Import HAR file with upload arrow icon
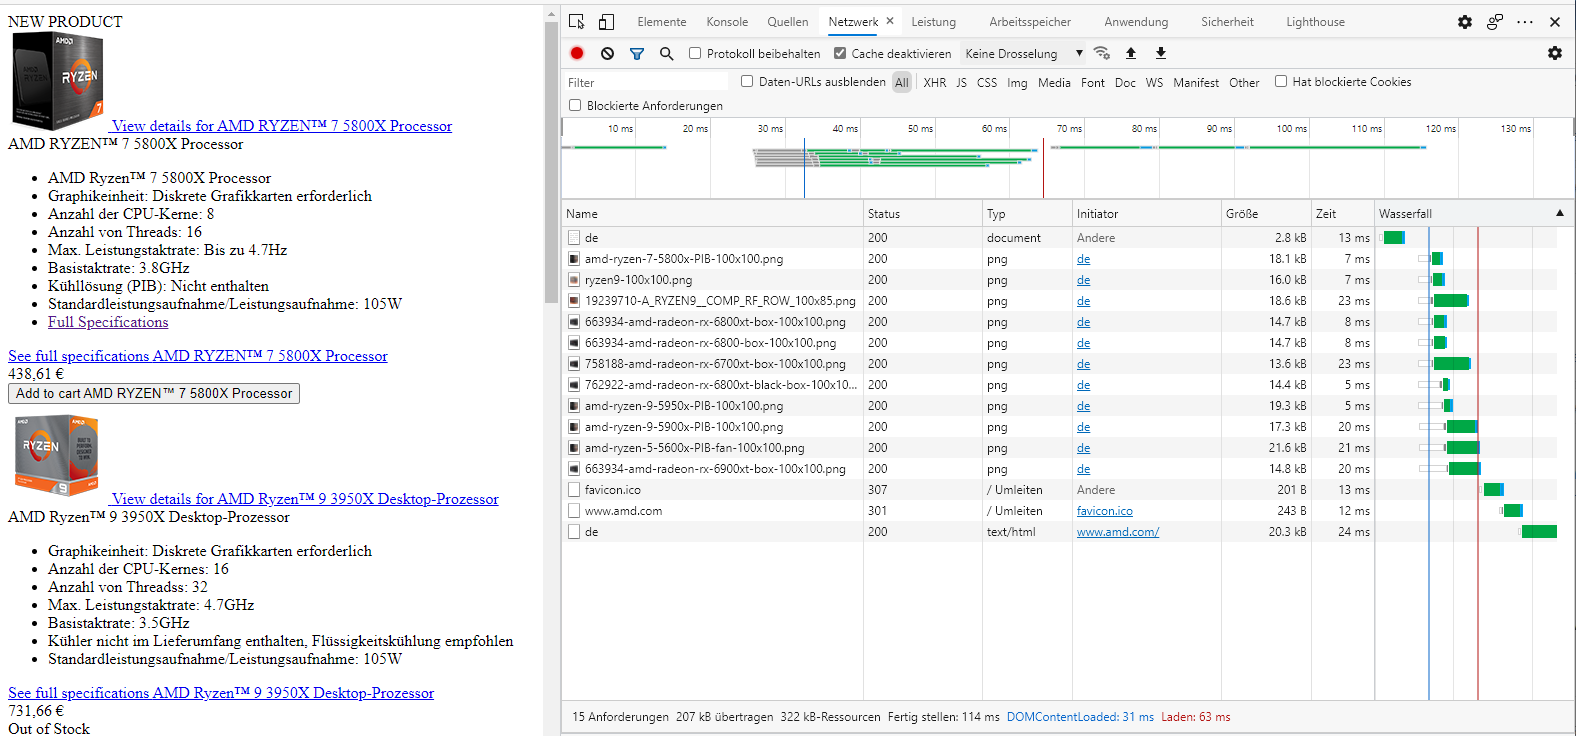Viewport: 1576px width, 736px height. pos(1131,53)
